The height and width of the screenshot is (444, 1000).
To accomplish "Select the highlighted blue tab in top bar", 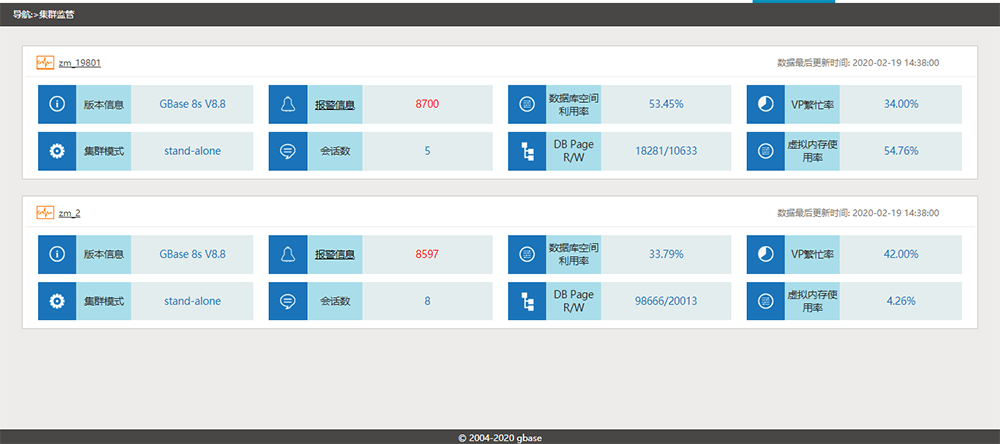I will (793, 2).
